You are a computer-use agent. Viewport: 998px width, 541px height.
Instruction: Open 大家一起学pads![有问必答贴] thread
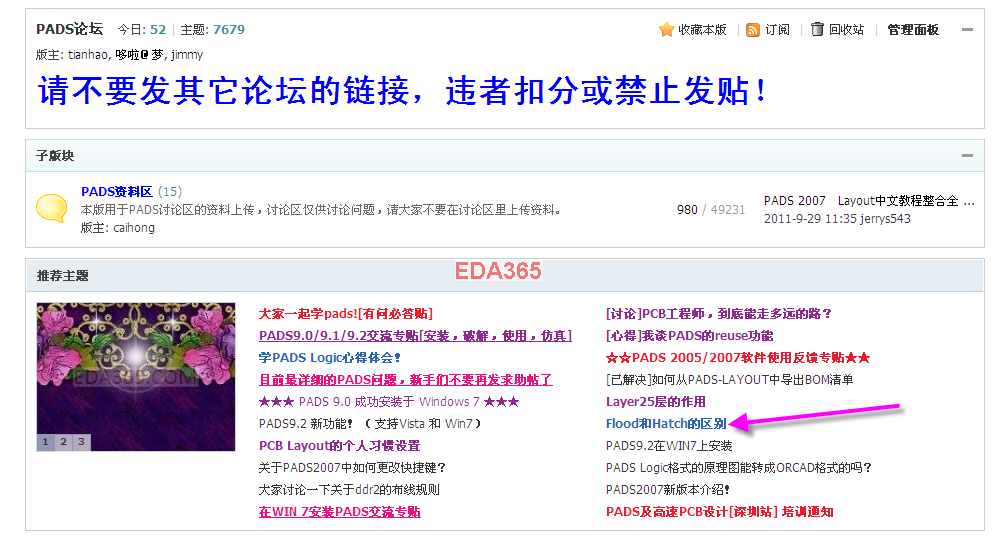[346, 314]
